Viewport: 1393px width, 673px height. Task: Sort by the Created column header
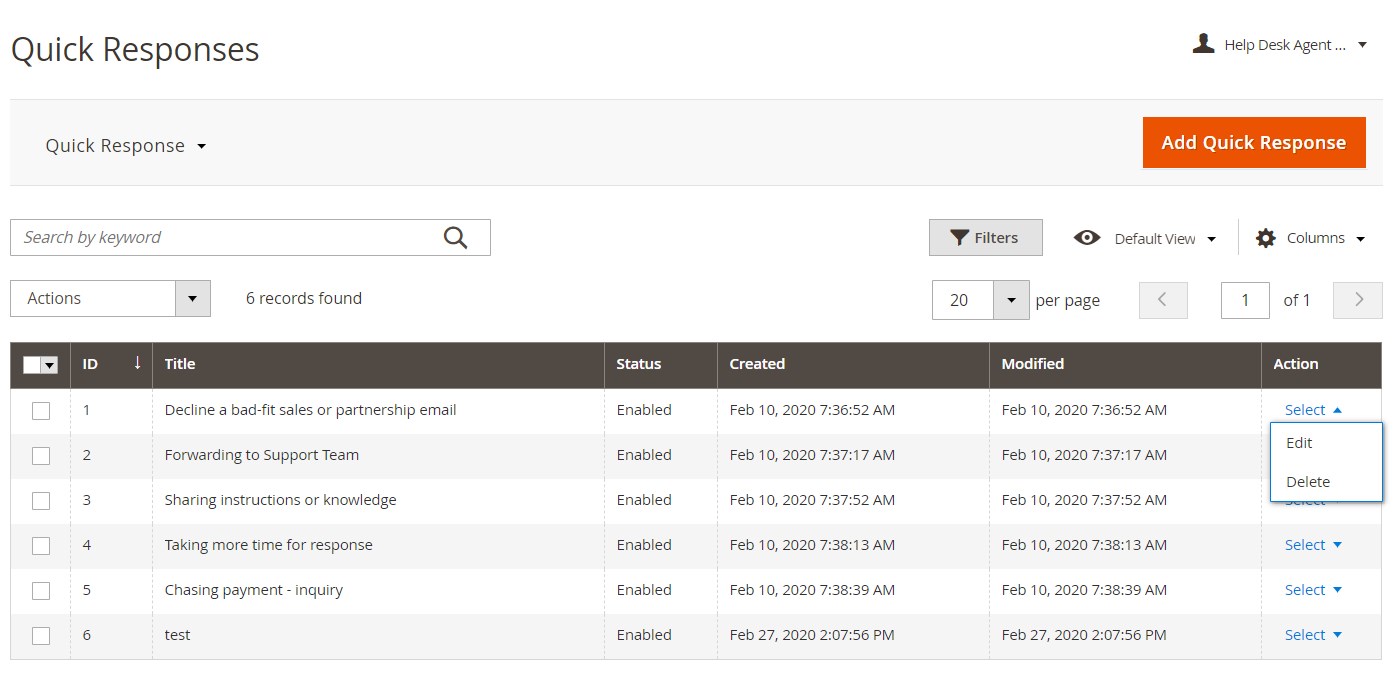point(853,364)
